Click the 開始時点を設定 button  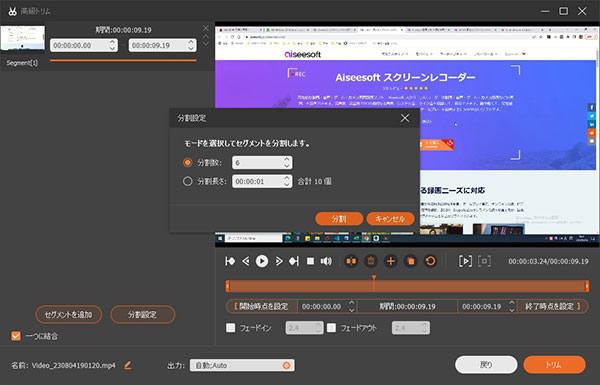(262, 307)
